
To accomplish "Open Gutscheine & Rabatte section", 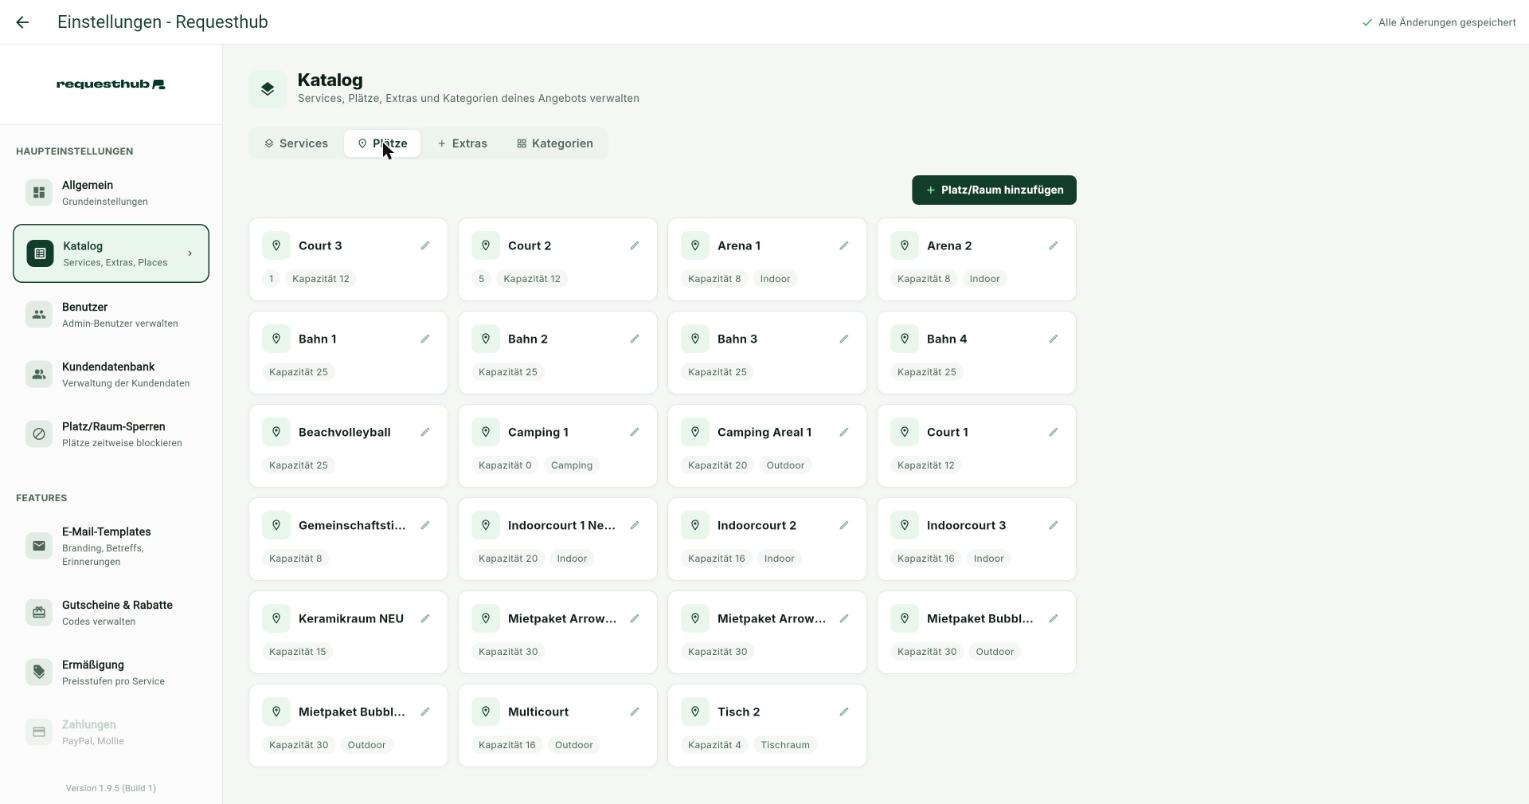I will click(x=111, y=613).
